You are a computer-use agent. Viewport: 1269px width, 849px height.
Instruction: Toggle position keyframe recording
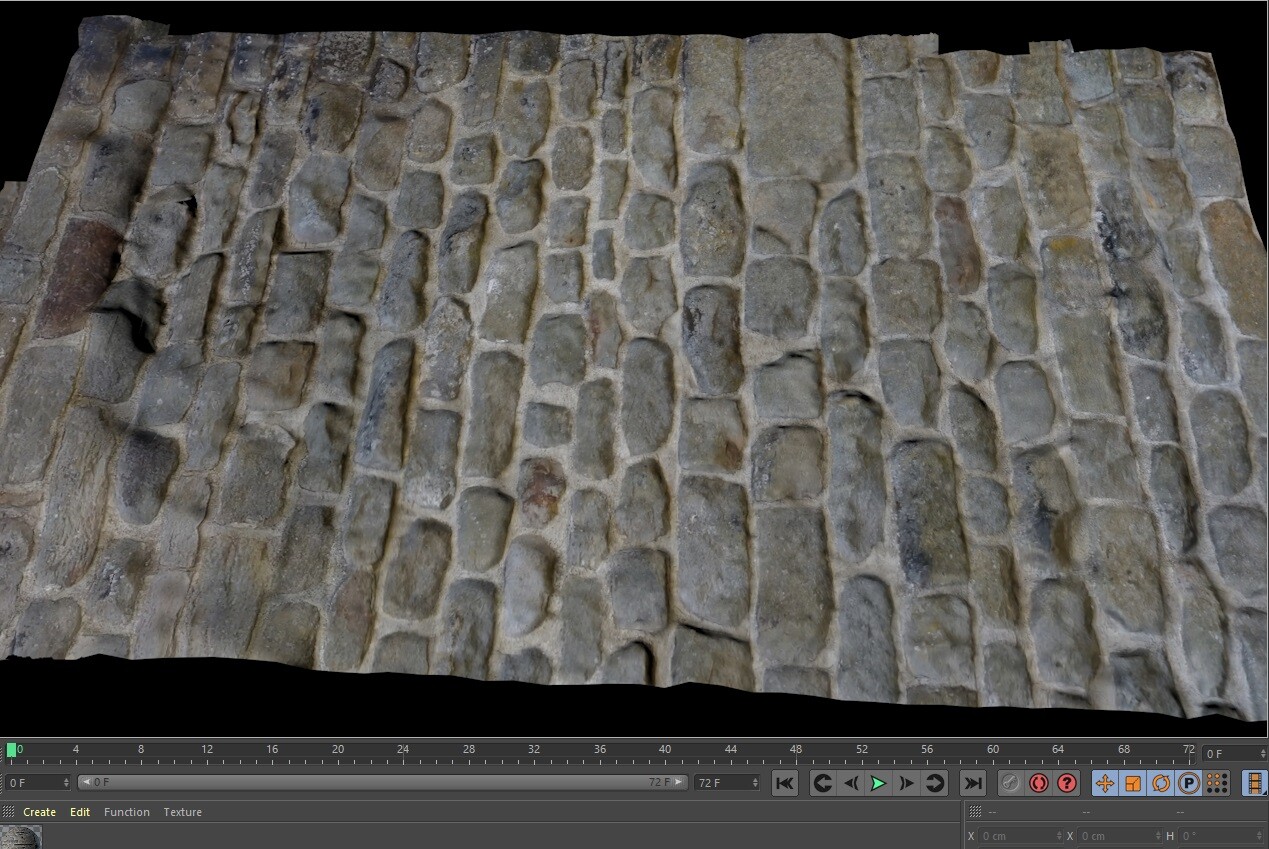[1105, 784]
